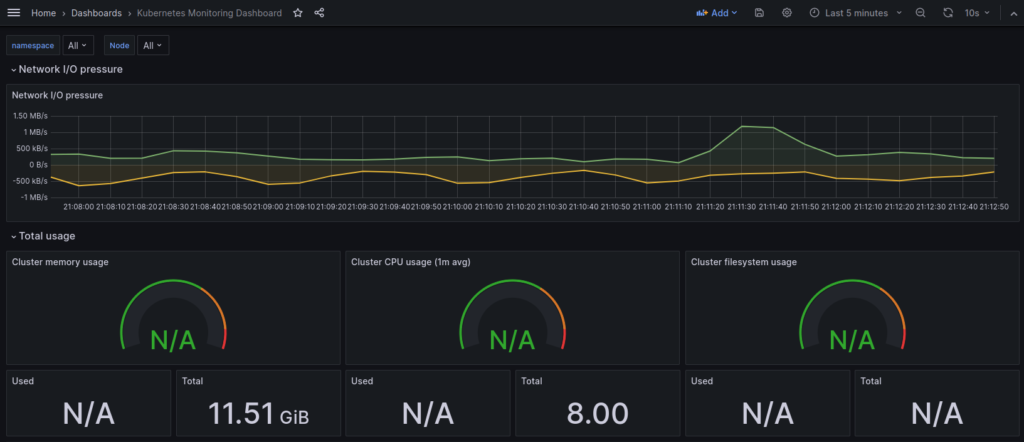Click the refresh dashboard icon
This screenshot has width=1024, height=442.
point(948,13)
